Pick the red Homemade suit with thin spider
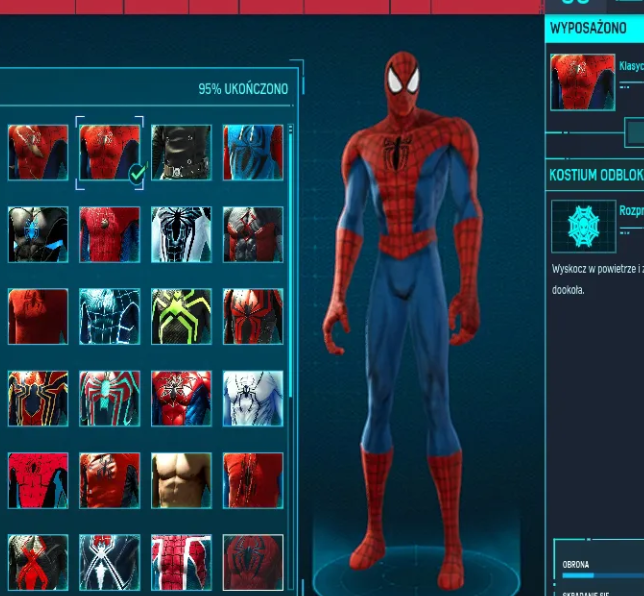Screen dimensions: 644x596 (253, 481)
